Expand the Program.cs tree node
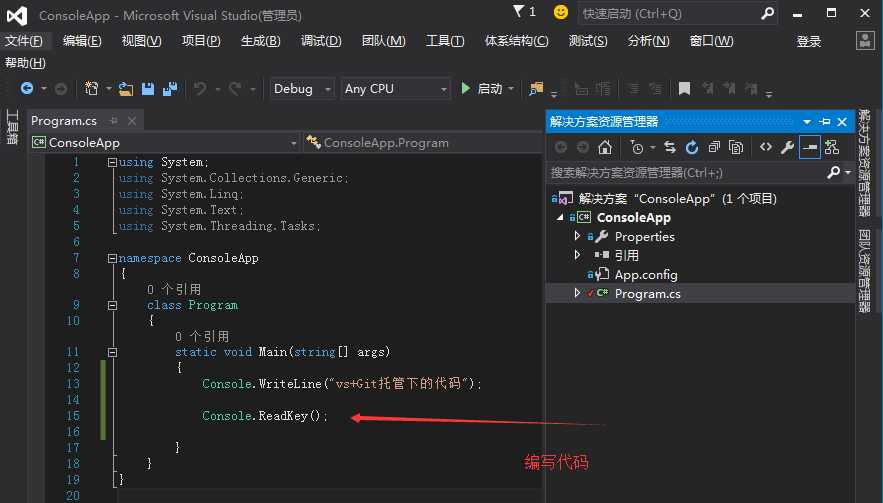This screenshot has height=503, width=883. pyautogui.click(x=577, y=293)
